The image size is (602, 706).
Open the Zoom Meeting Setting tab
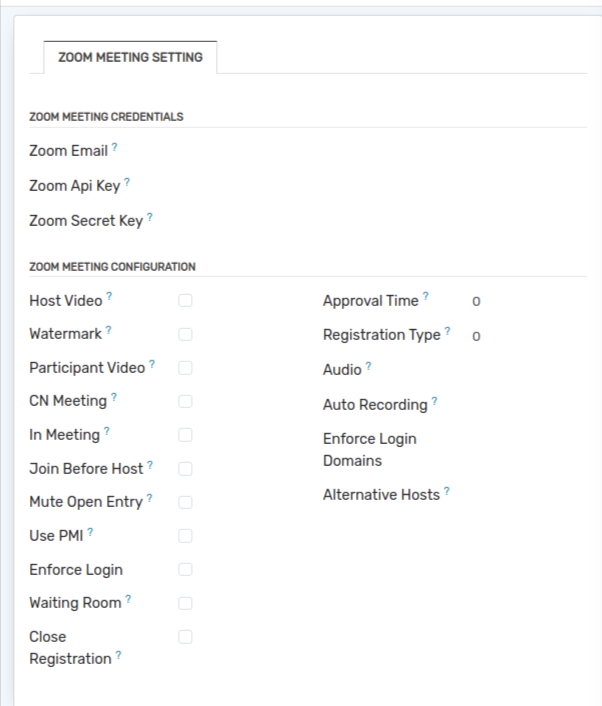130,57
